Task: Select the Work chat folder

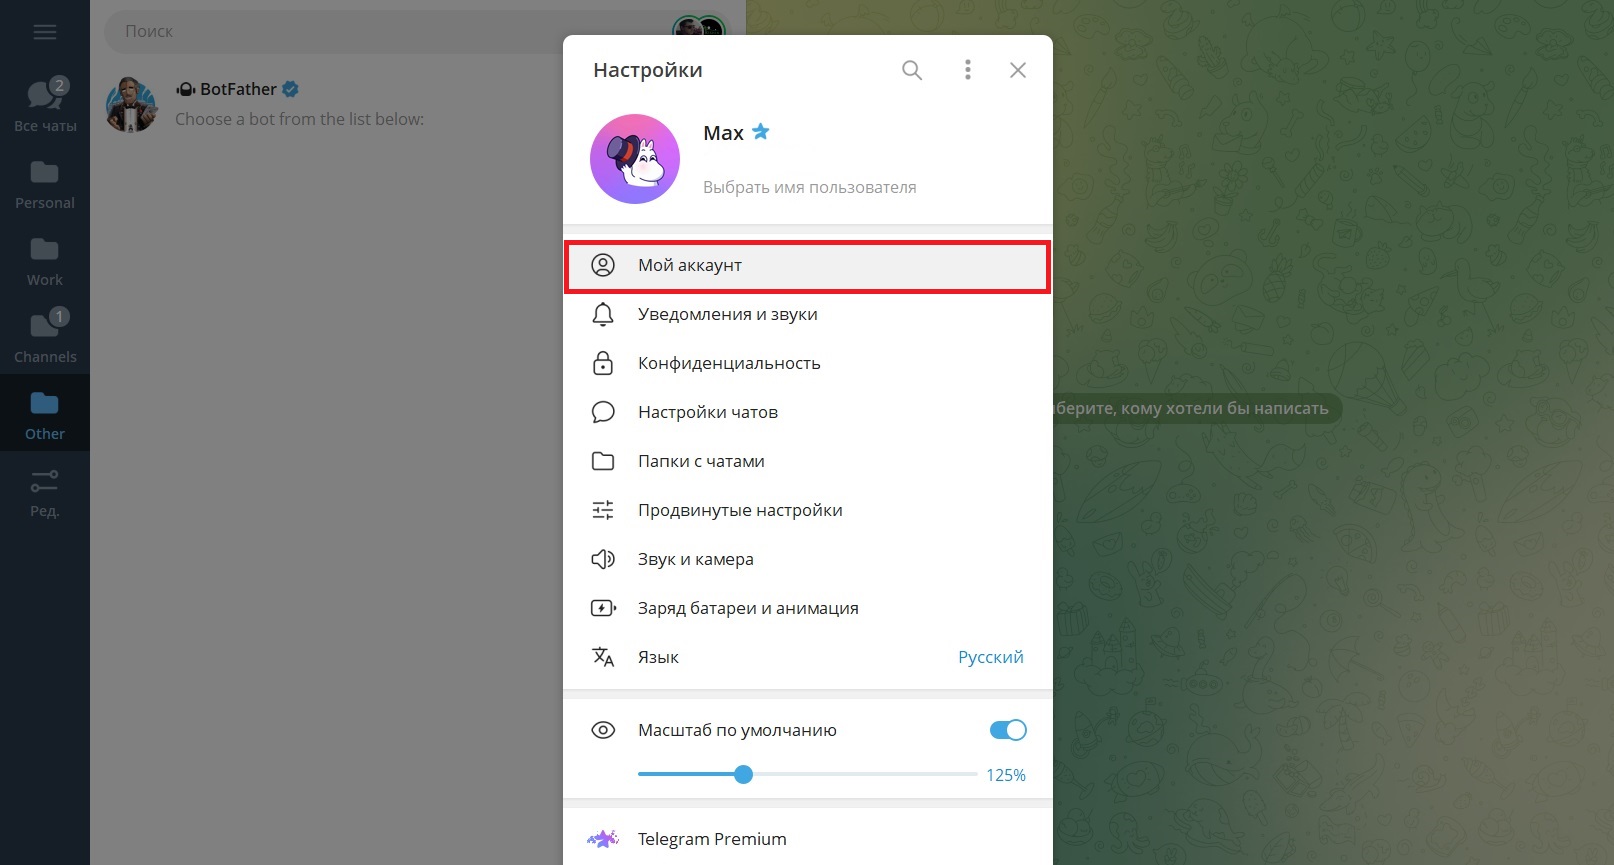Action: pyautogui.click(x=45, y=261)
